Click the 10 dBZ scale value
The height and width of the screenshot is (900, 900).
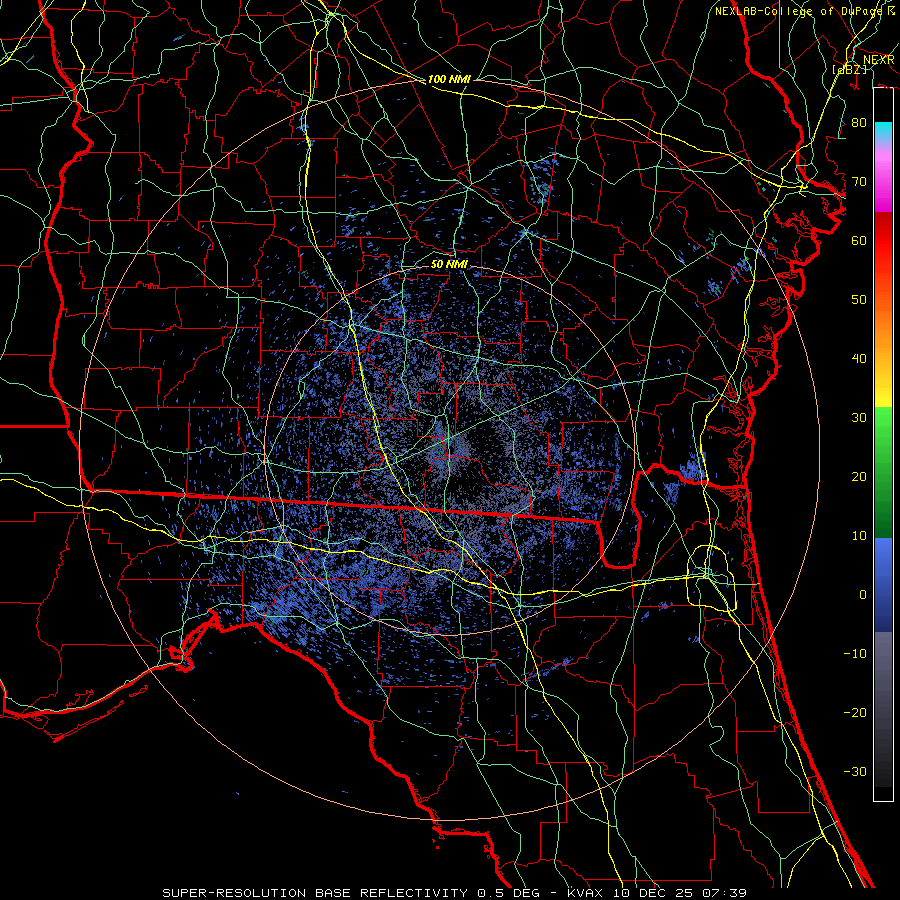(859, 536)
